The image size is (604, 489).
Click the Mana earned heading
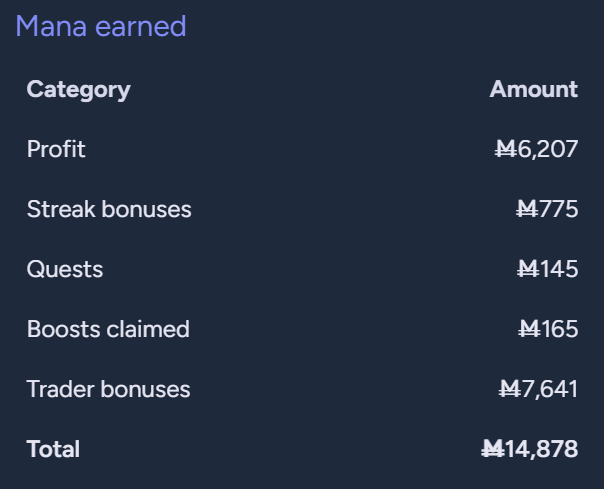[x=101, y=26]
